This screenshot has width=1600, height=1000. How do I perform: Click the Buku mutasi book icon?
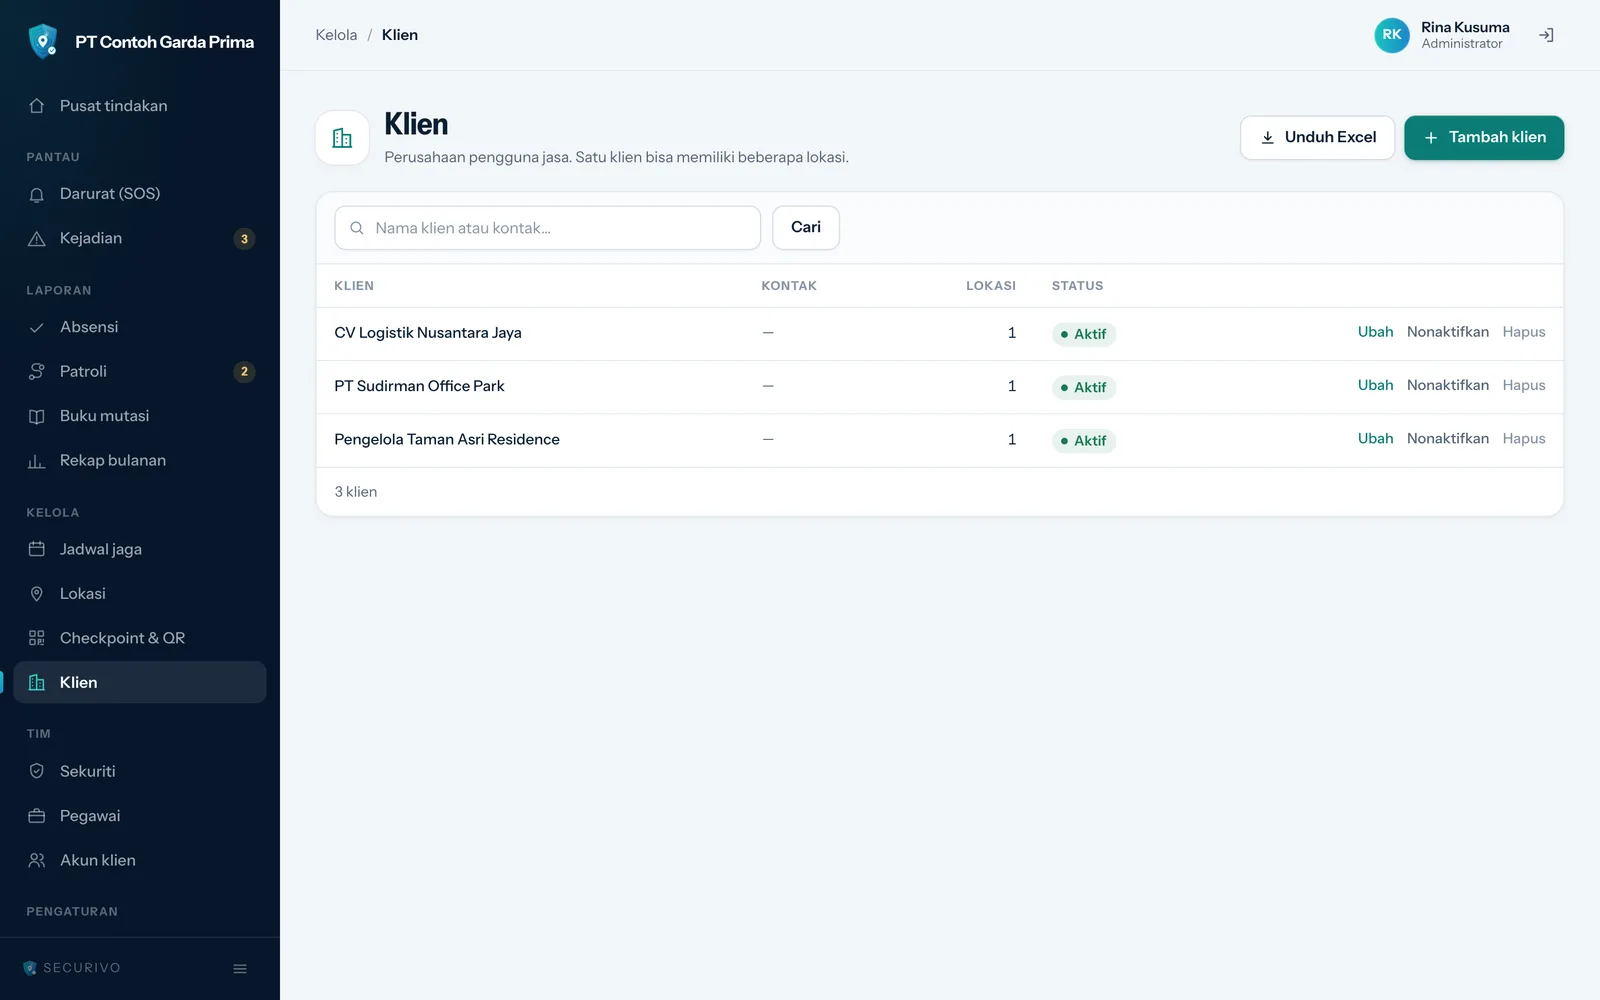click(37, 416)
